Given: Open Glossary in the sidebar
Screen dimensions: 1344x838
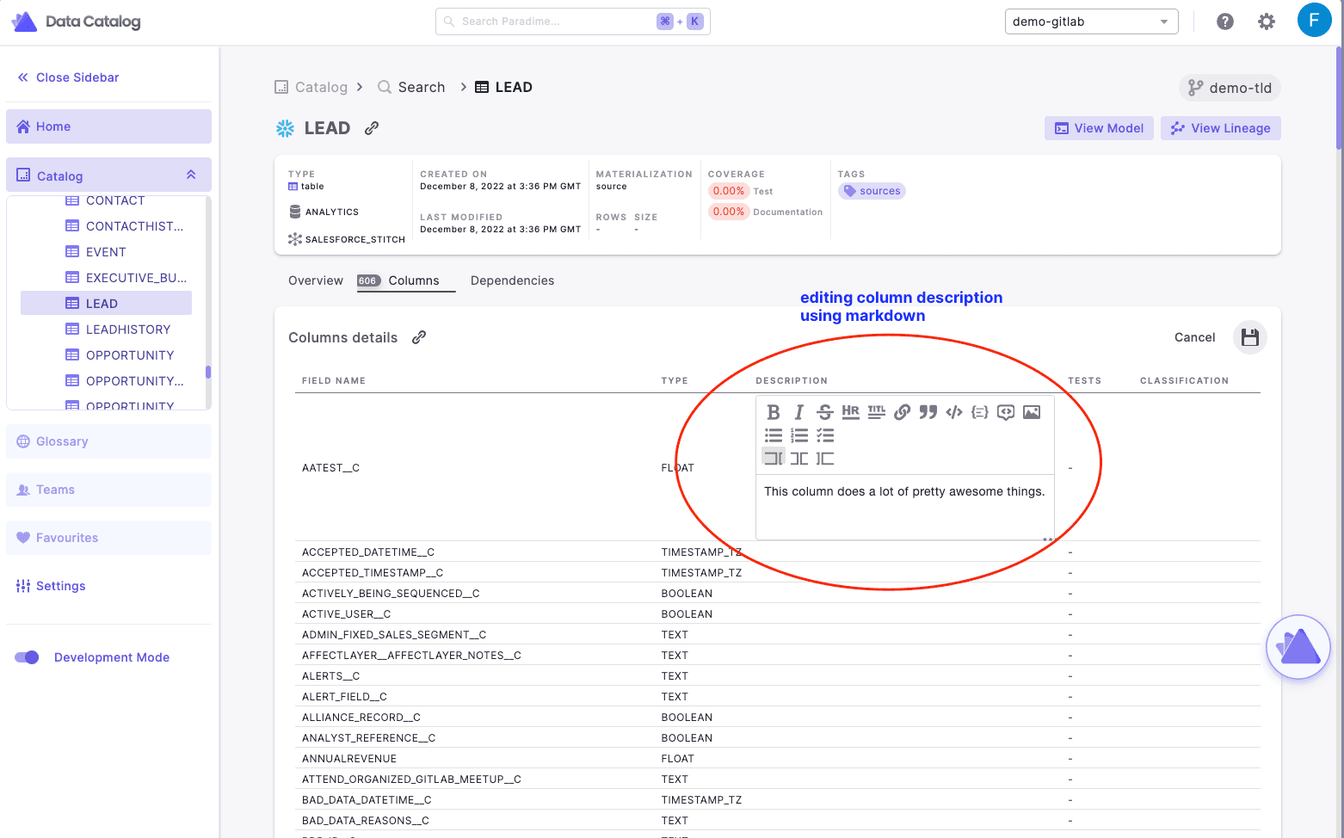Looking at the screenshot, I should click(109, 441).
